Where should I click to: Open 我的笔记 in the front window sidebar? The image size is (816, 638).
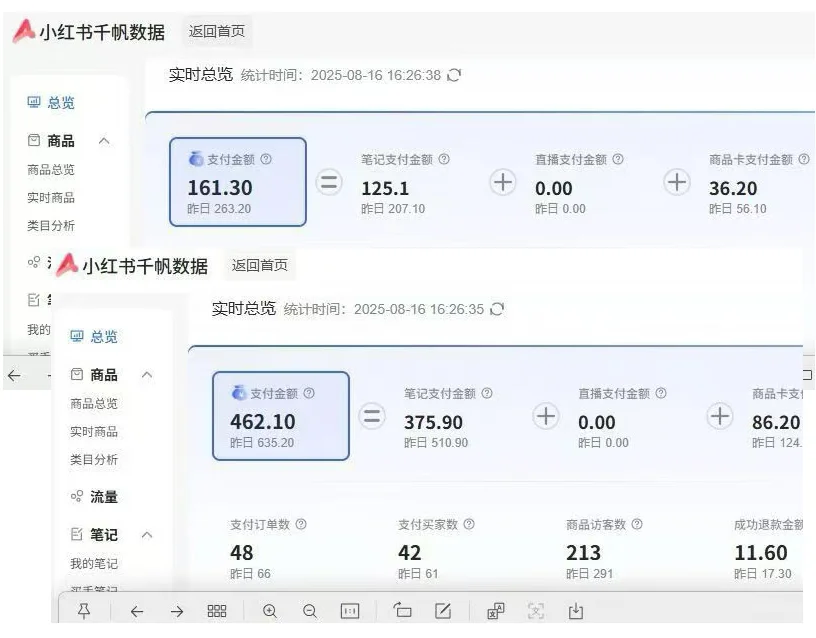pyautogui.click(x=94, y=563)
